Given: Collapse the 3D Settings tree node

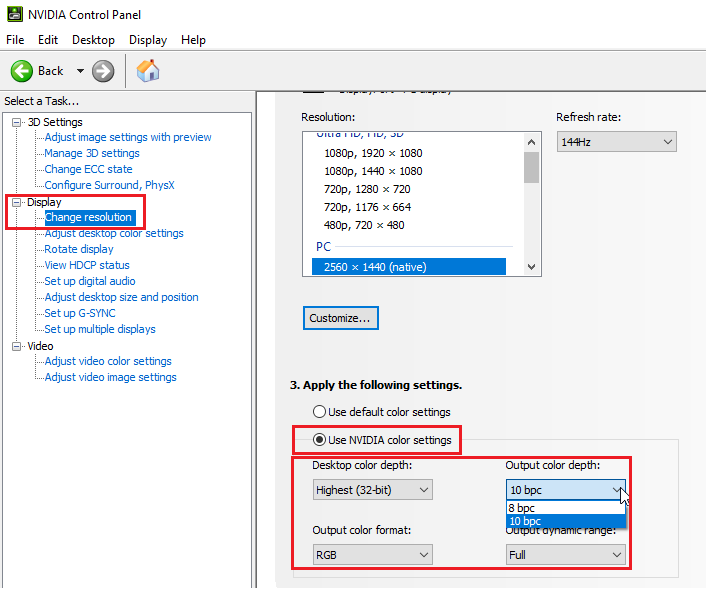Looking at the screenshot, I should pyautogui.click(x=16, y=122).
